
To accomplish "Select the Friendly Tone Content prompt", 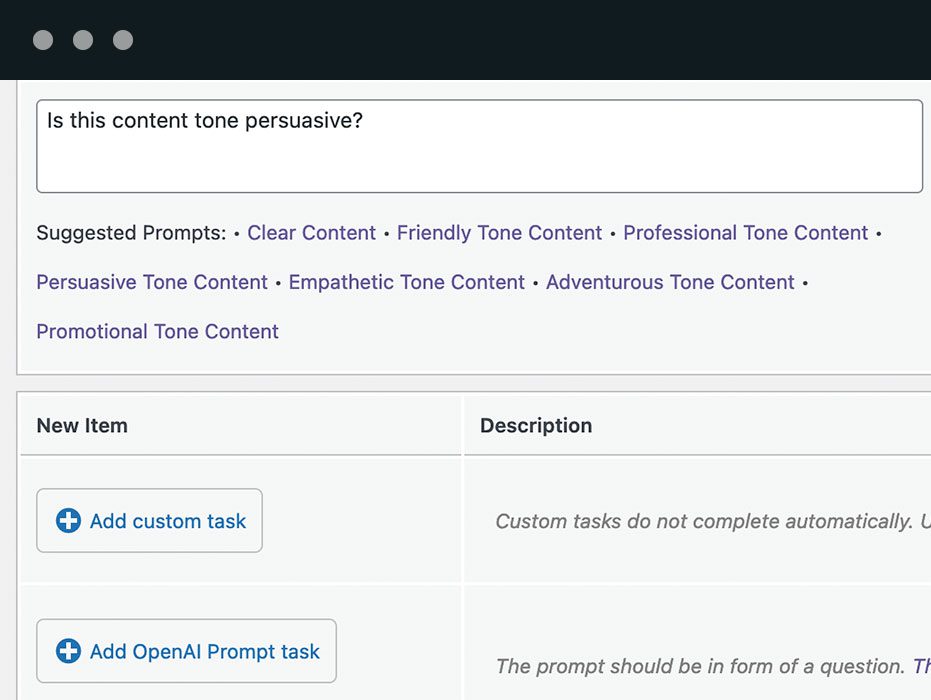I will (x=499, y=232).
